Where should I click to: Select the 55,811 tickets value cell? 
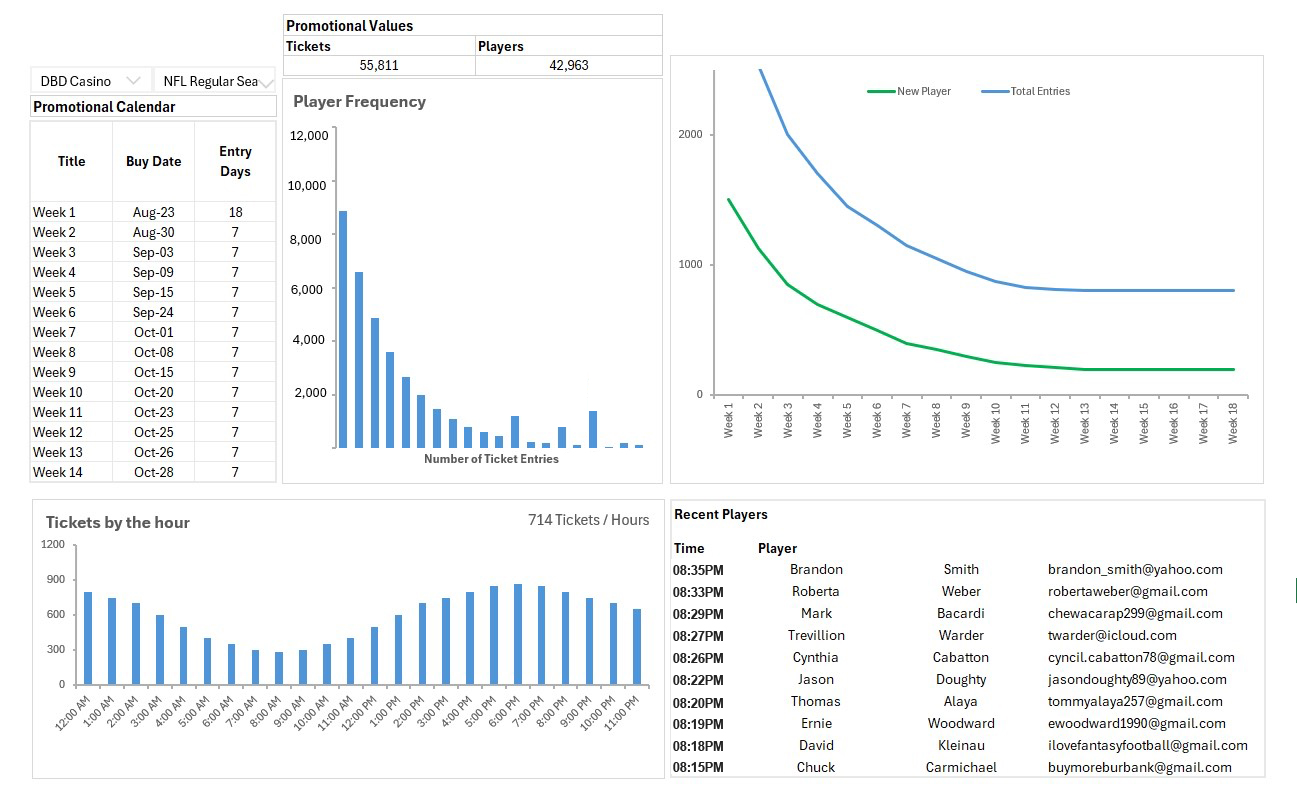click(x=379, y=65)
